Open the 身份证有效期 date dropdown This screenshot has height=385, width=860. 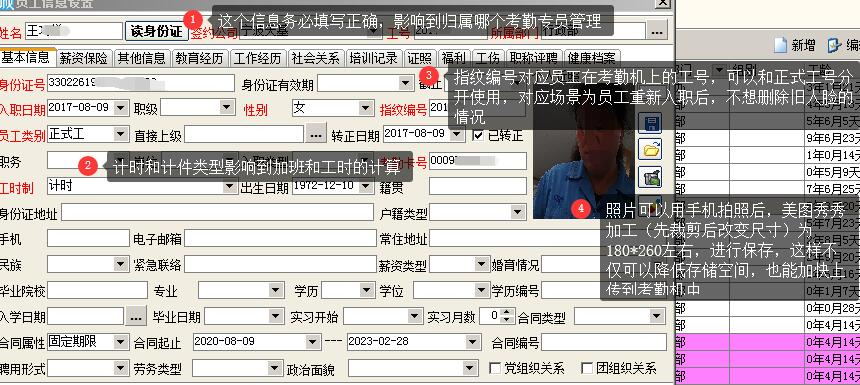[406, 83]
